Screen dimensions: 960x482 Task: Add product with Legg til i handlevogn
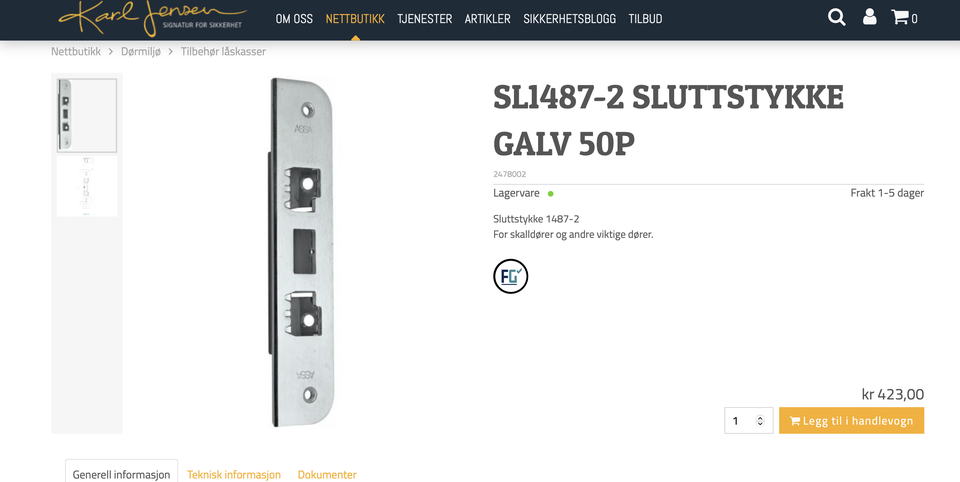[x=851, y=421]
